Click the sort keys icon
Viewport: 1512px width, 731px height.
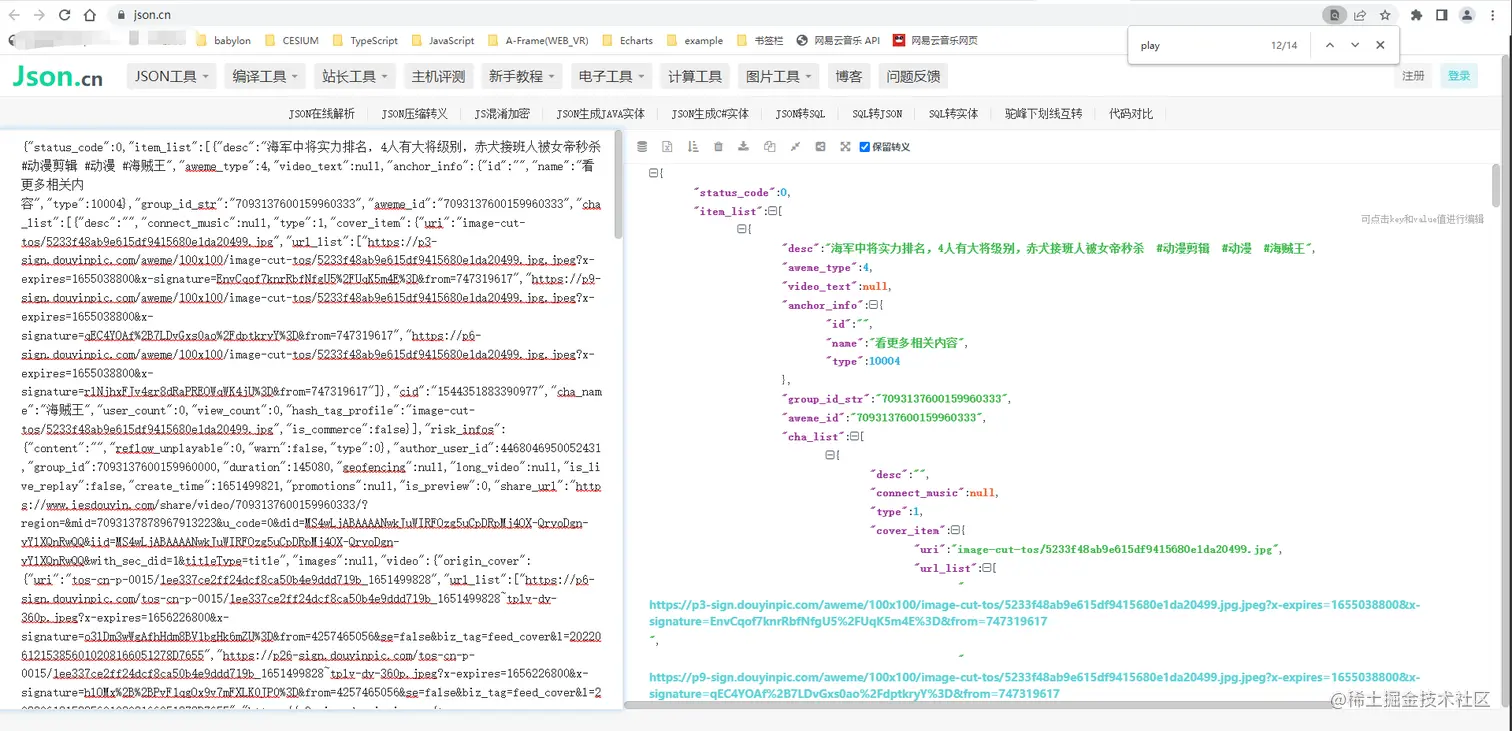click(693, 147)
